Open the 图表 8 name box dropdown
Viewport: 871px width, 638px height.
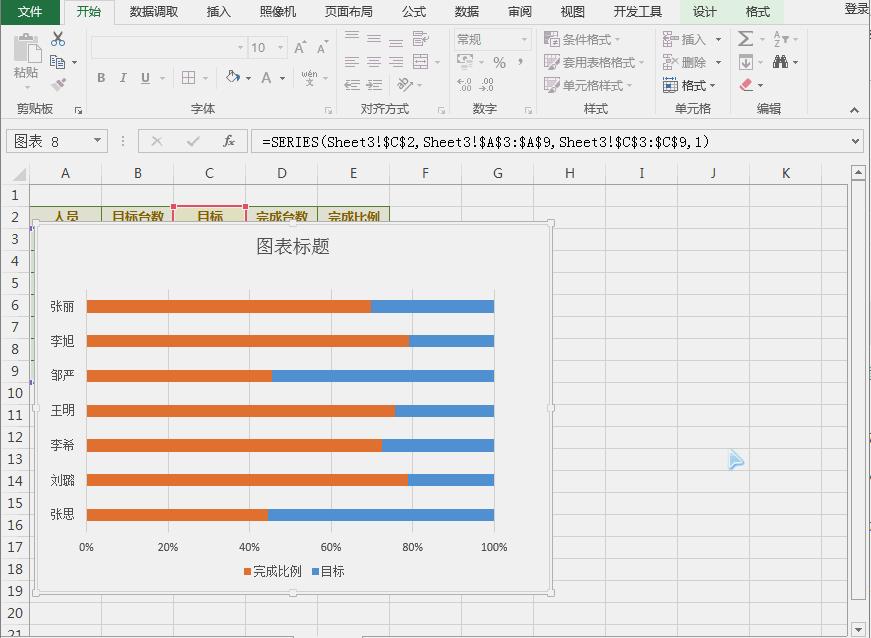pyautogui.click(x=96, y=141)
